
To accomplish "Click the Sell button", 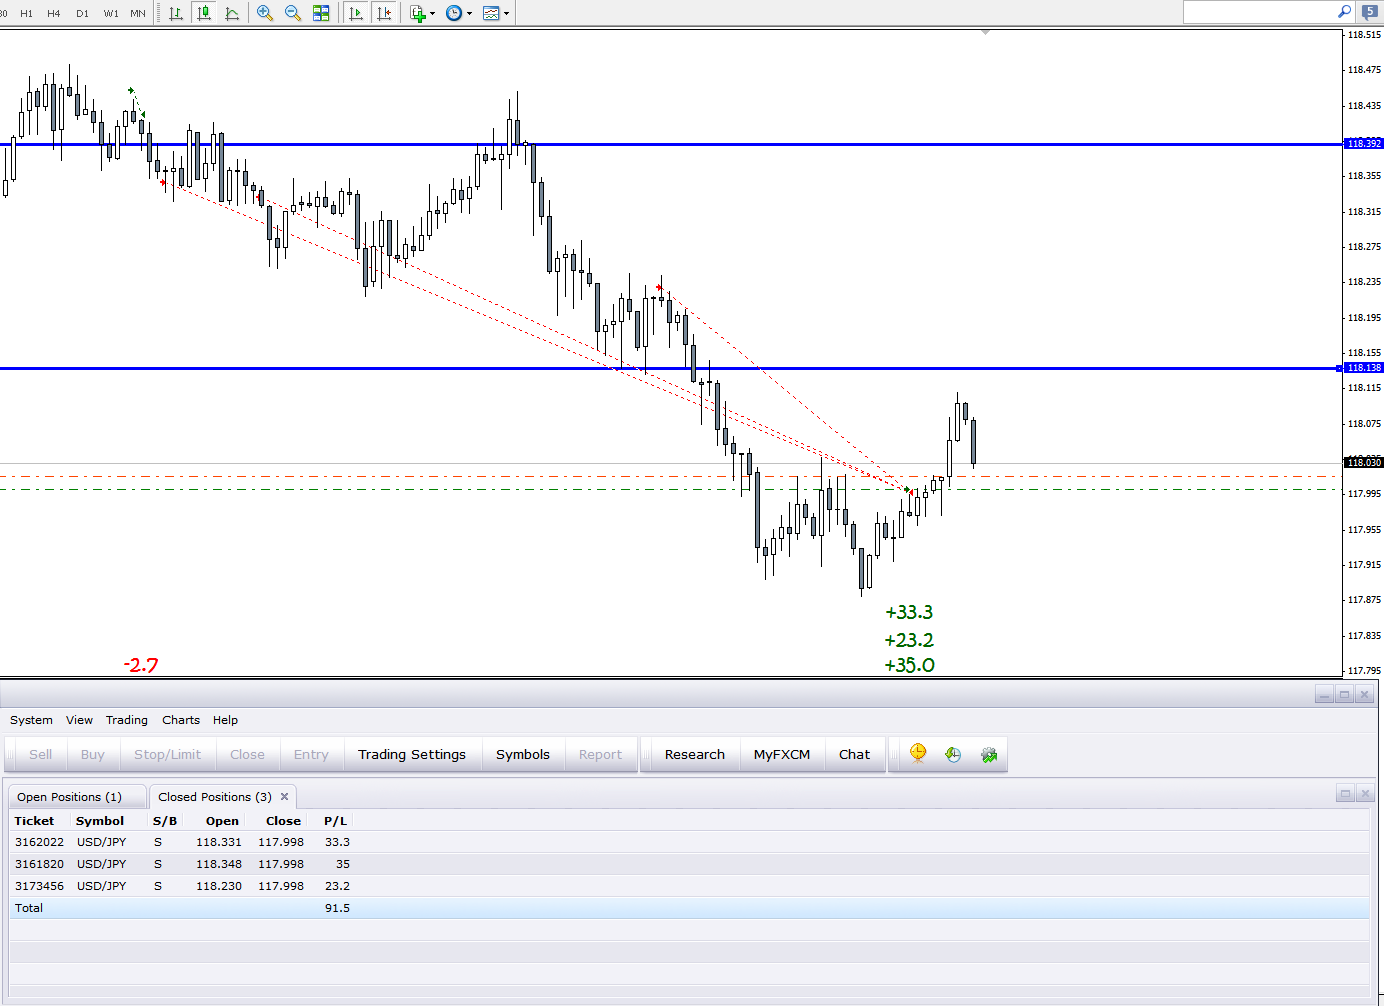I will click(x=41, y=755).
